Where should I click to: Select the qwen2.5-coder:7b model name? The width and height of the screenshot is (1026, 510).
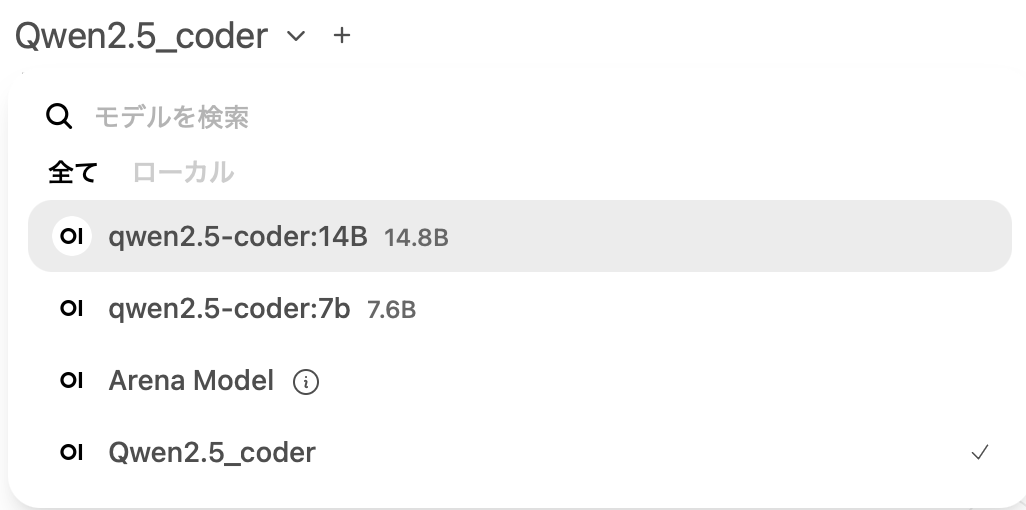229,309
